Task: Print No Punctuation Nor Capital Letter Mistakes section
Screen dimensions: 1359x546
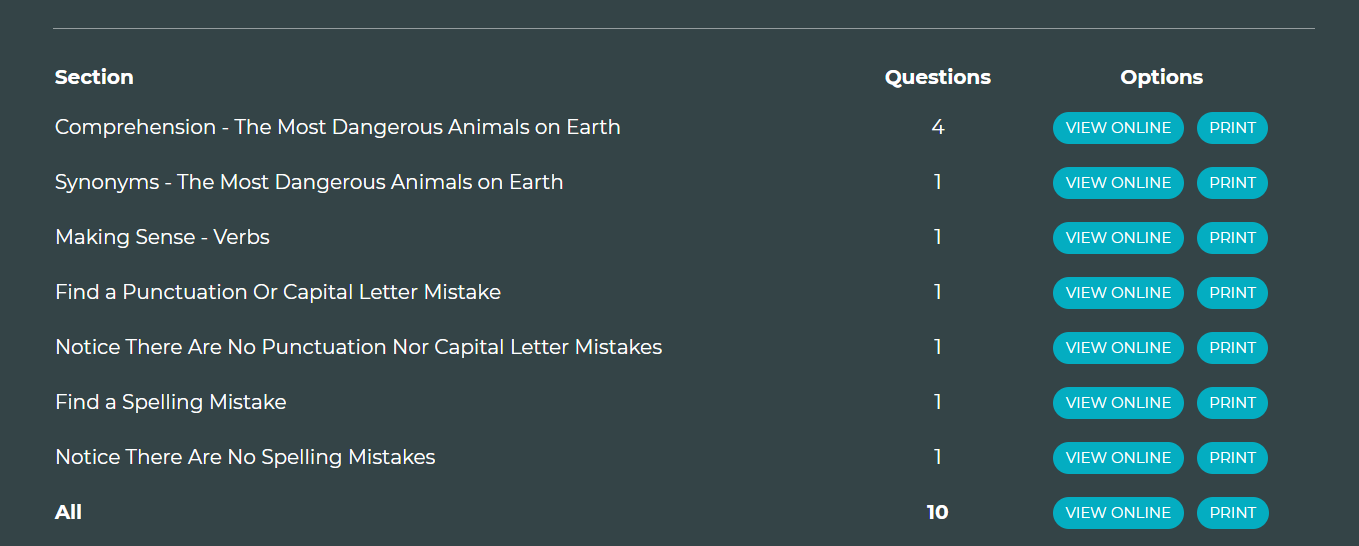Action: tap(1232, 348)
